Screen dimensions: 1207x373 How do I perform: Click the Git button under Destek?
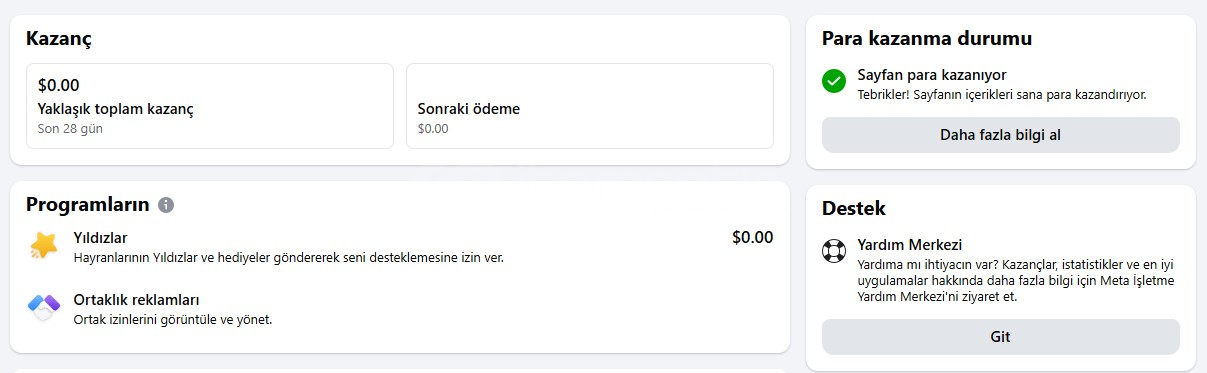pyautogui.click(x=1000, y=337)
